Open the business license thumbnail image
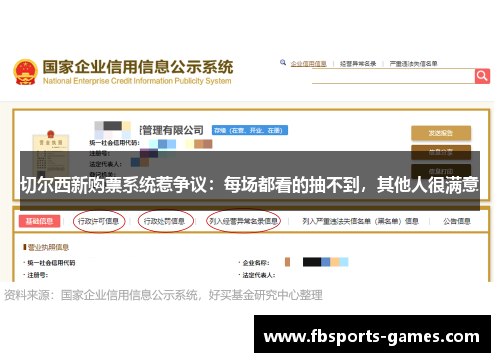Screen dimensions: 500x362 pyautogui.click(x=51, y=153)
